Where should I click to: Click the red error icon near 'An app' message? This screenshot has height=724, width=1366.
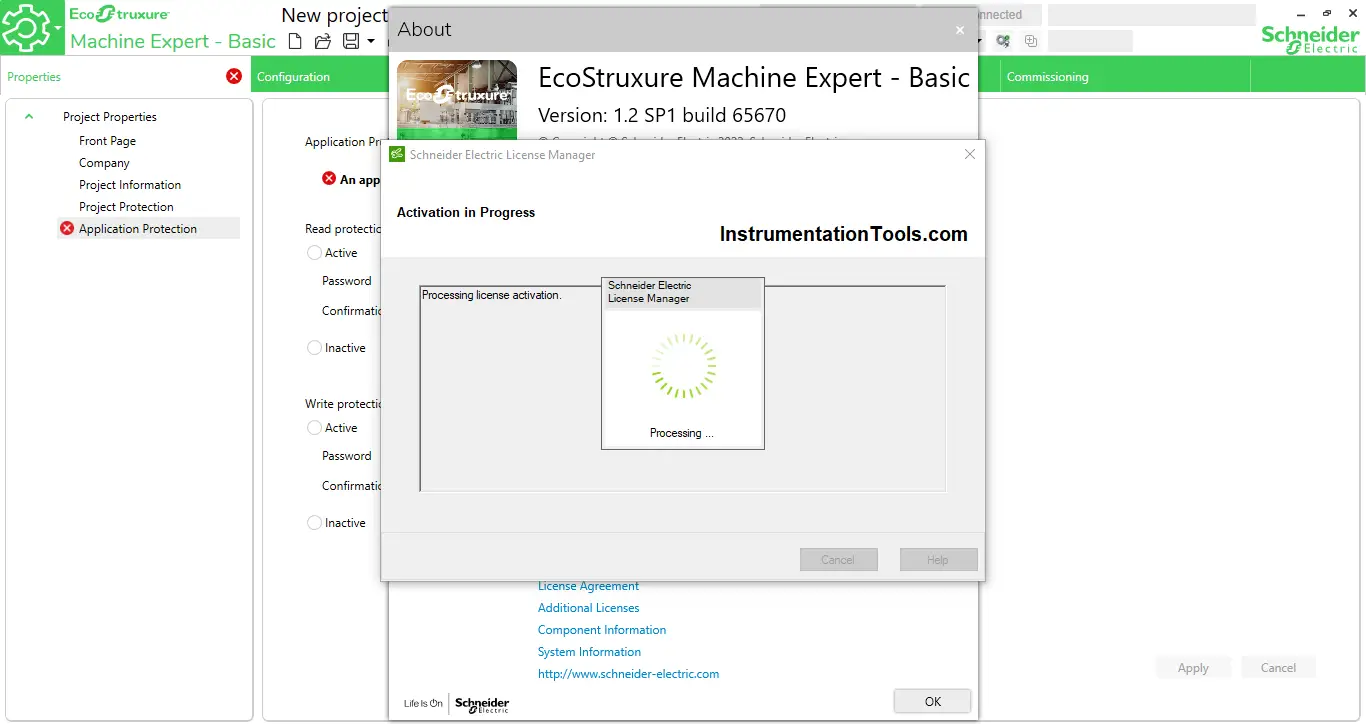pos(329,179)
